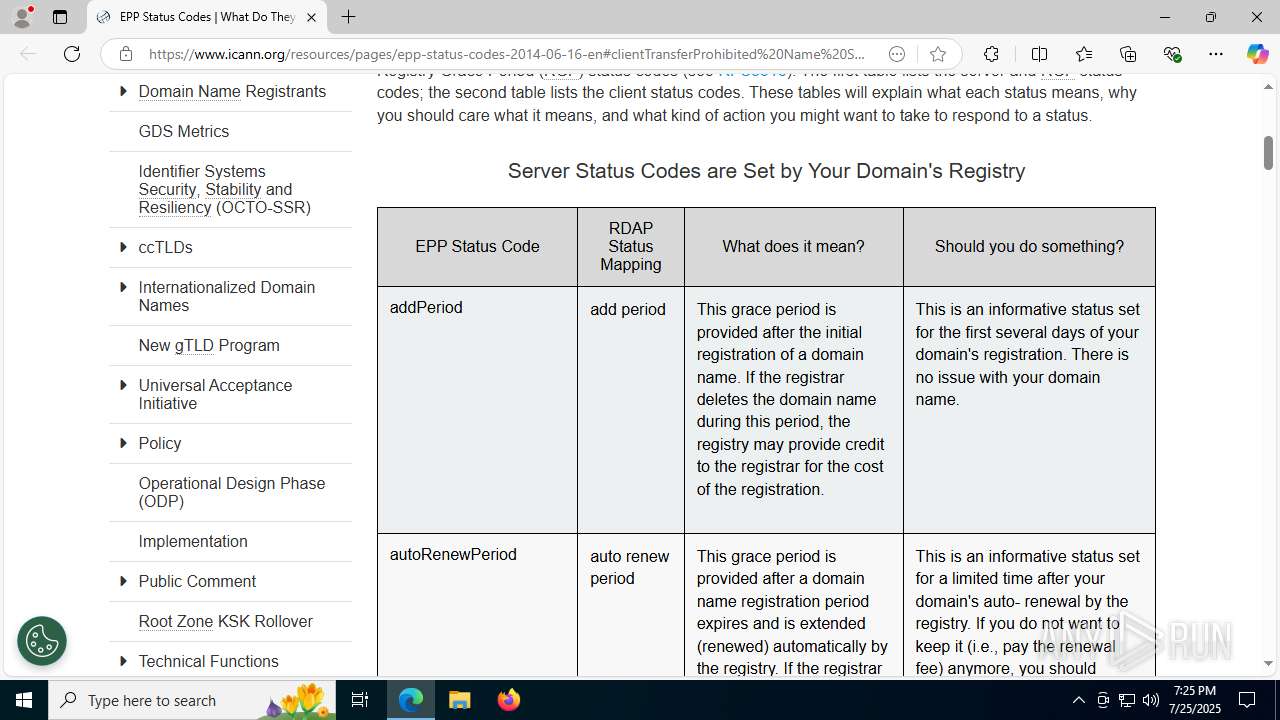
Task: Open the Copilot sidebar icon
Action: (x=1257, y=54)
